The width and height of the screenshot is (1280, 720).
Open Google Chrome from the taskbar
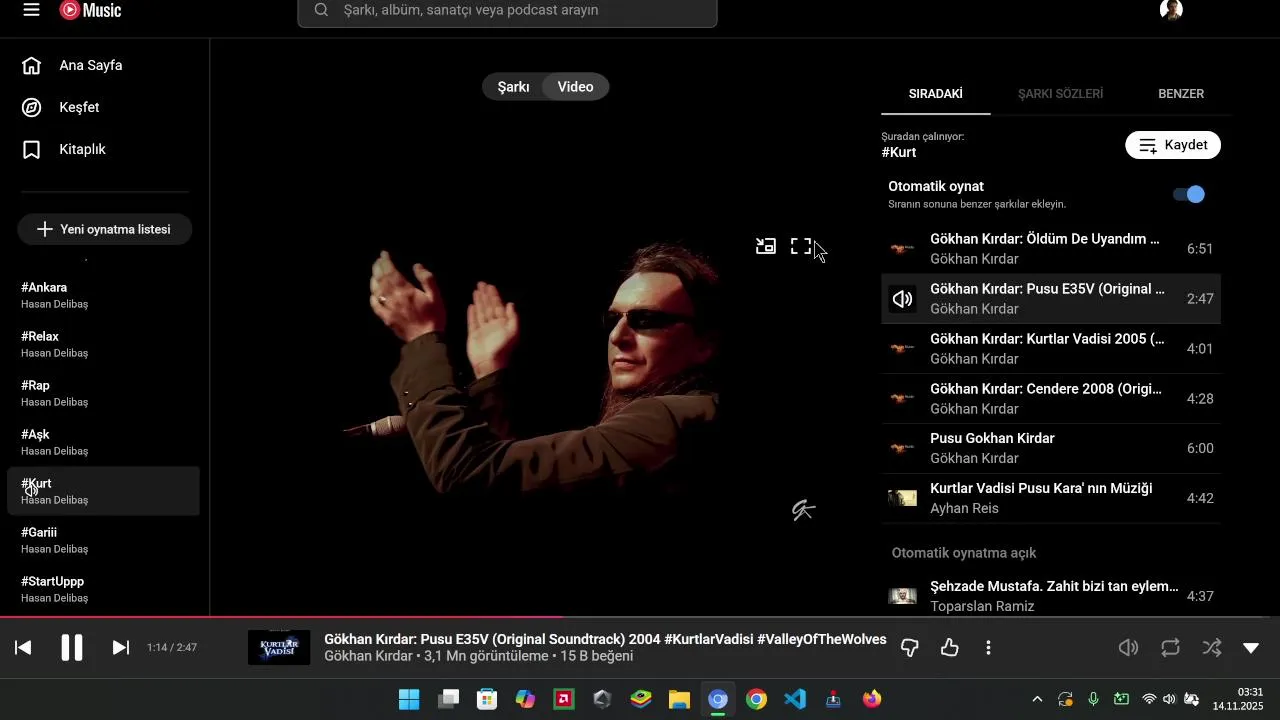(756, 699)
